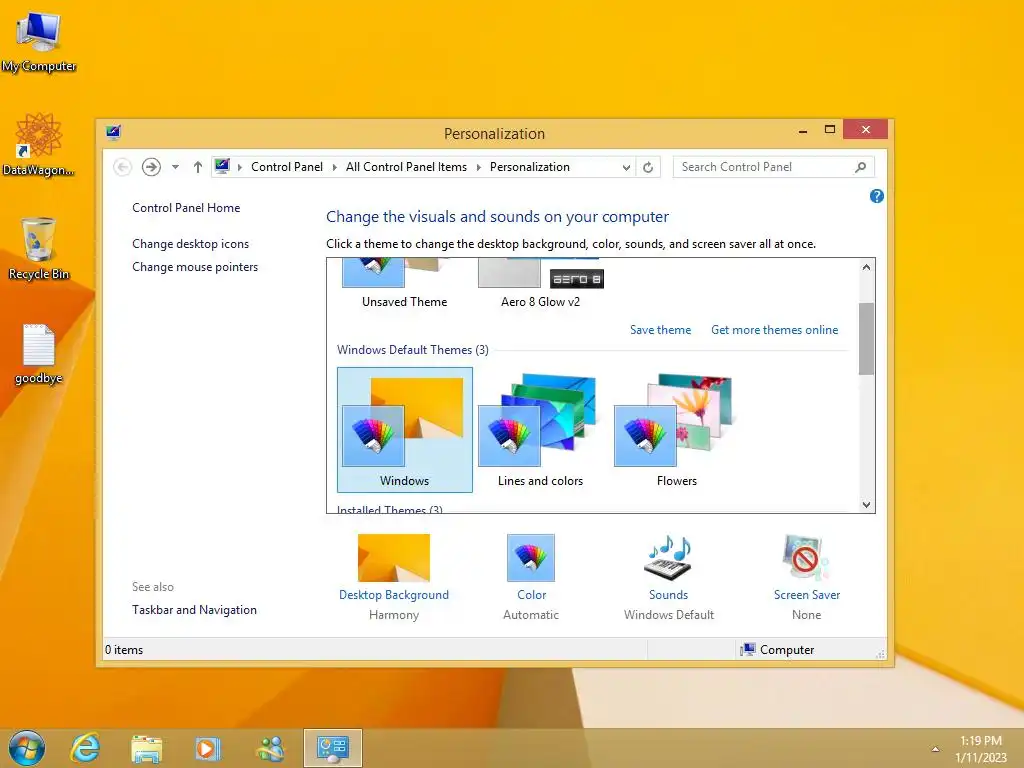The image size is (1024, 768).
Task: Click the search magnifier icon
Action: tap(861, 167)
